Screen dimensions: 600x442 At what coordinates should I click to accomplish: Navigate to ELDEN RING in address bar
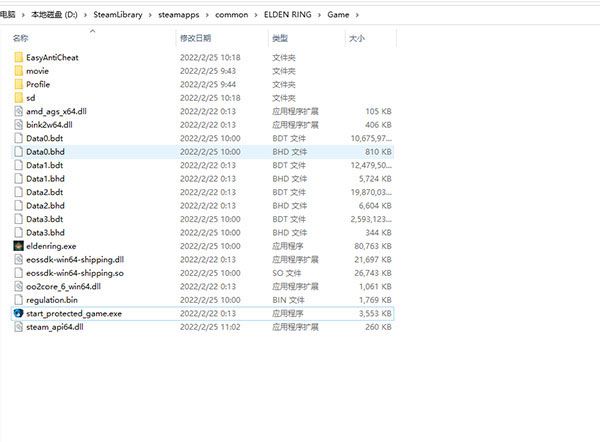288,15
